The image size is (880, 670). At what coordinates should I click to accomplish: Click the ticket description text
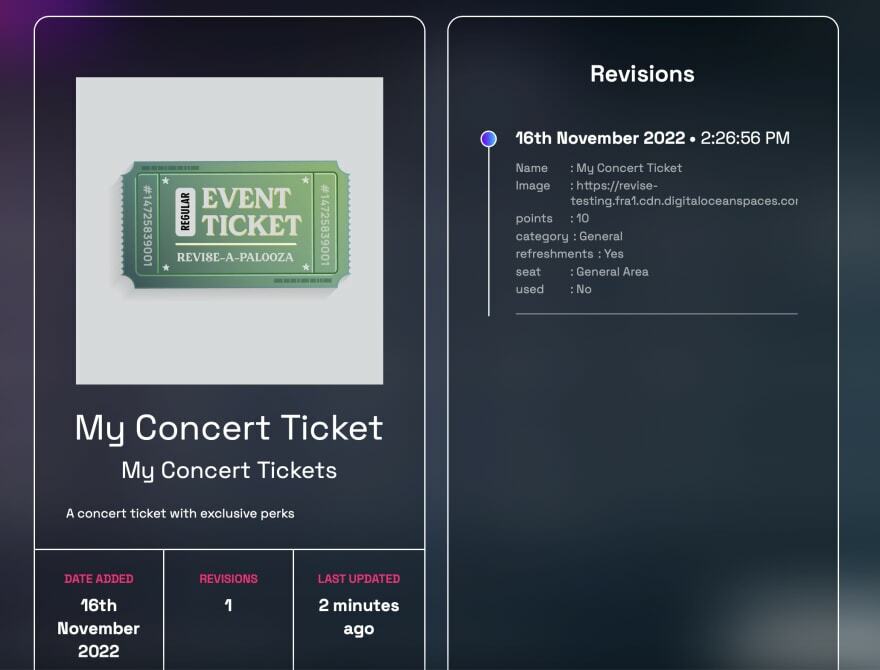pyautogui.click(x=180, y=514)
